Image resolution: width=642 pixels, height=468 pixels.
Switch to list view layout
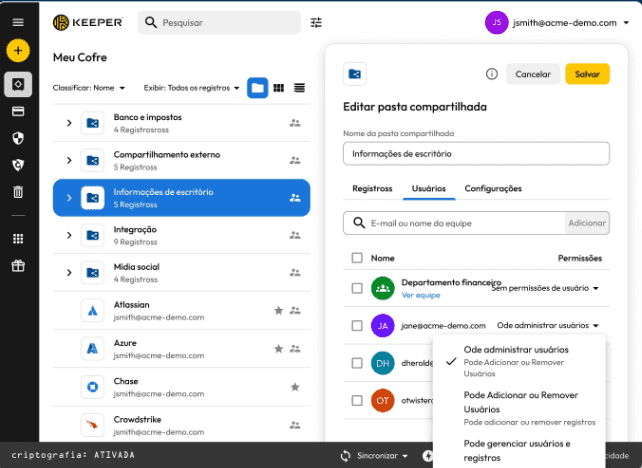(x=300, y=88)
